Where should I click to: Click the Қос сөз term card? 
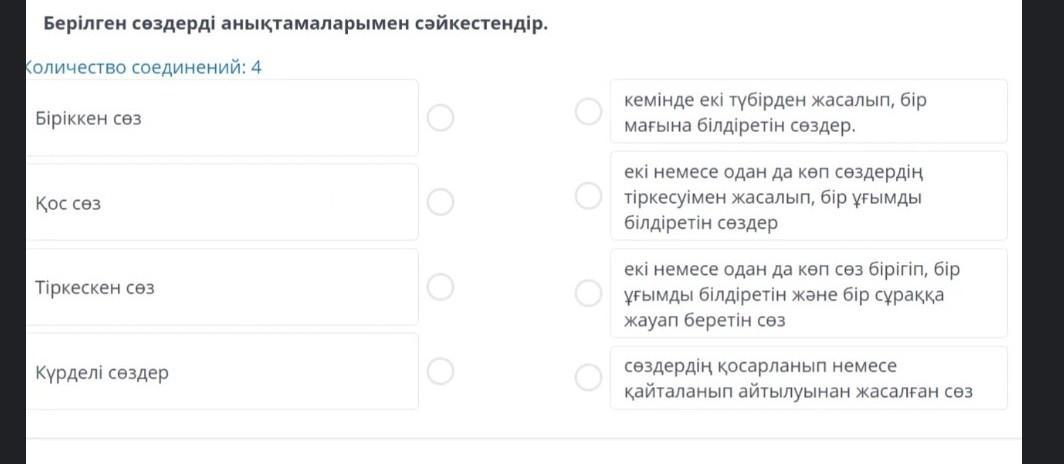220,202
